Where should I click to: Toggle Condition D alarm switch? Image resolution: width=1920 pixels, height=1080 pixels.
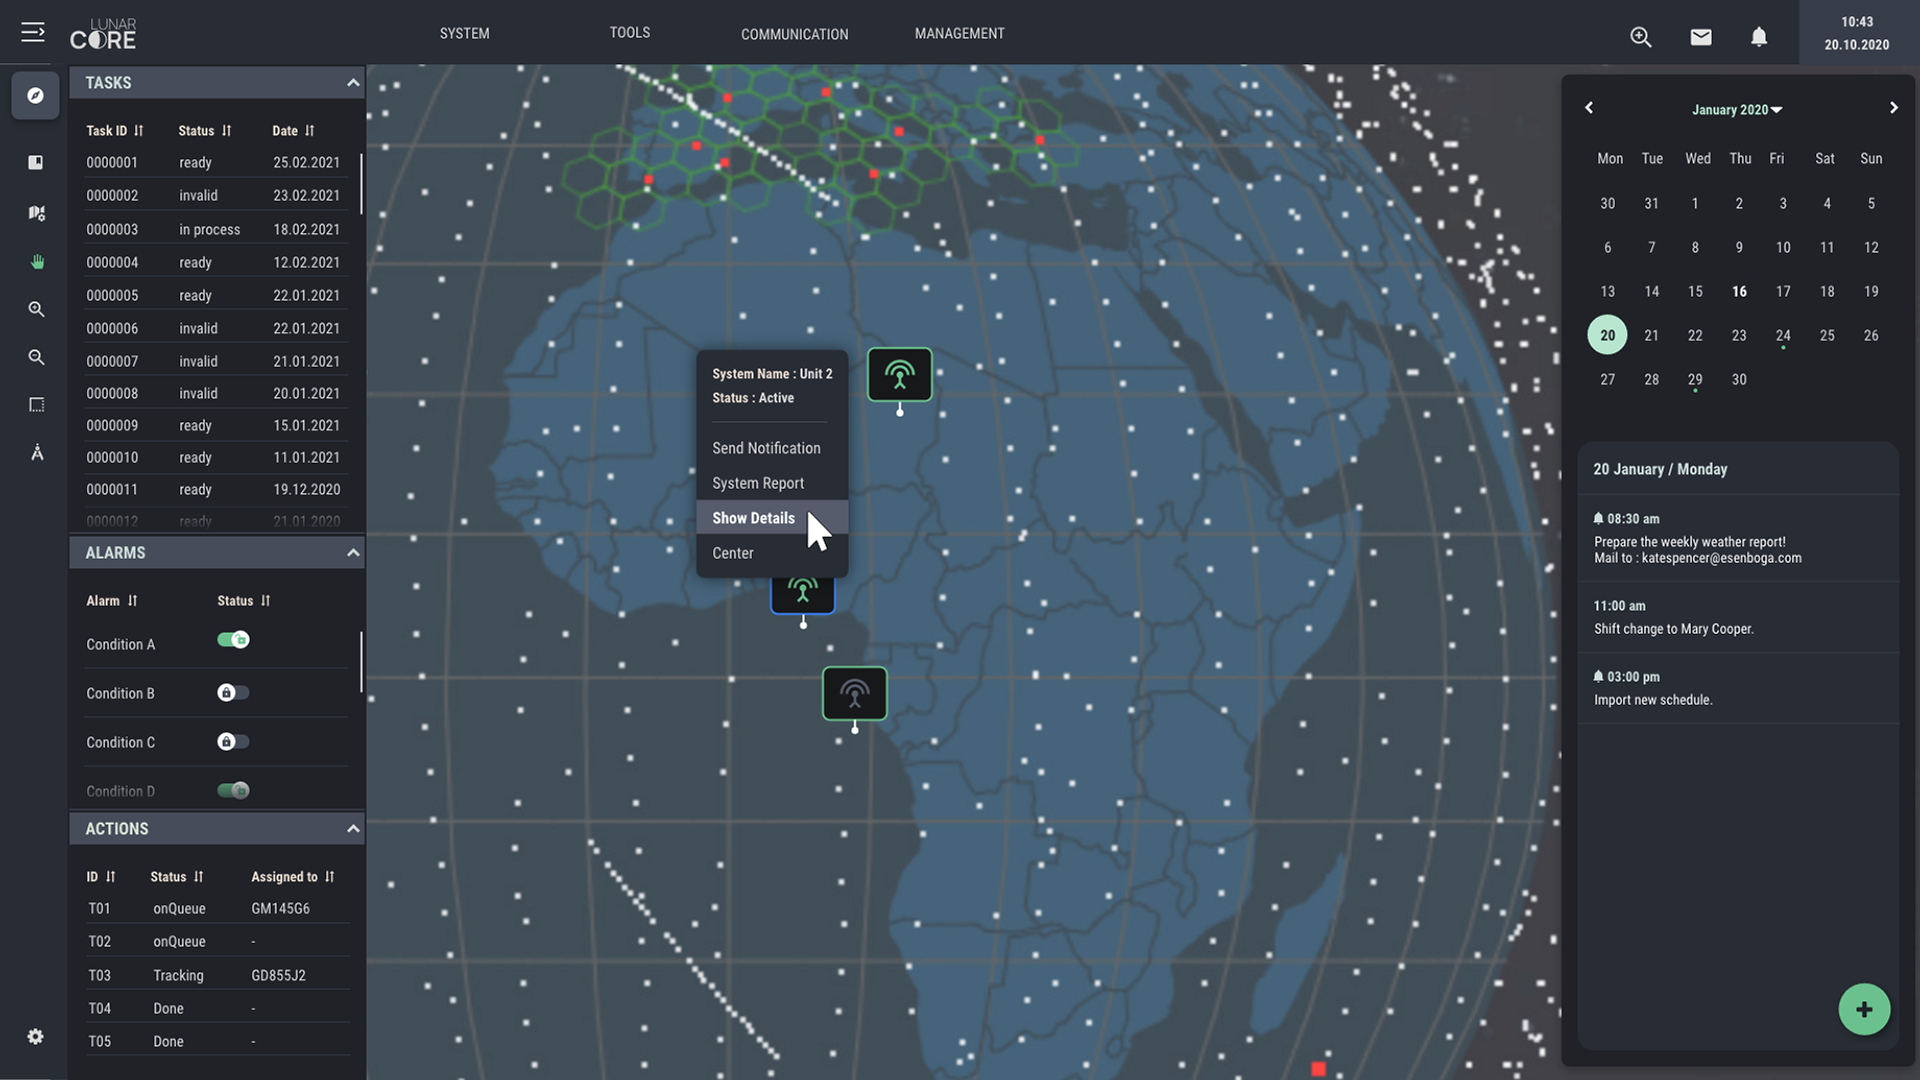[233, 791]
